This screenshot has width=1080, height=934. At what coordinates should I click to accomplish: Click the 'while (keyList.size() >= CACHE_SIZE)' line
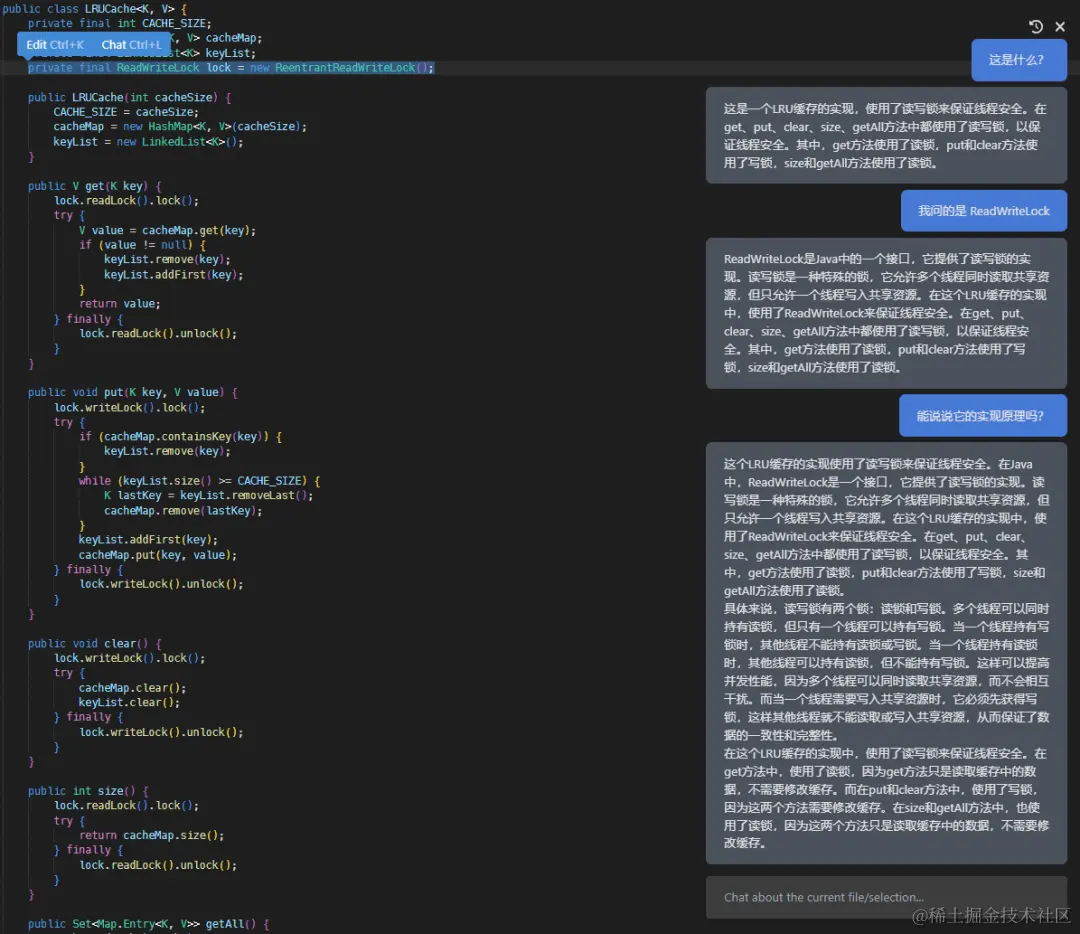point(199,481)
